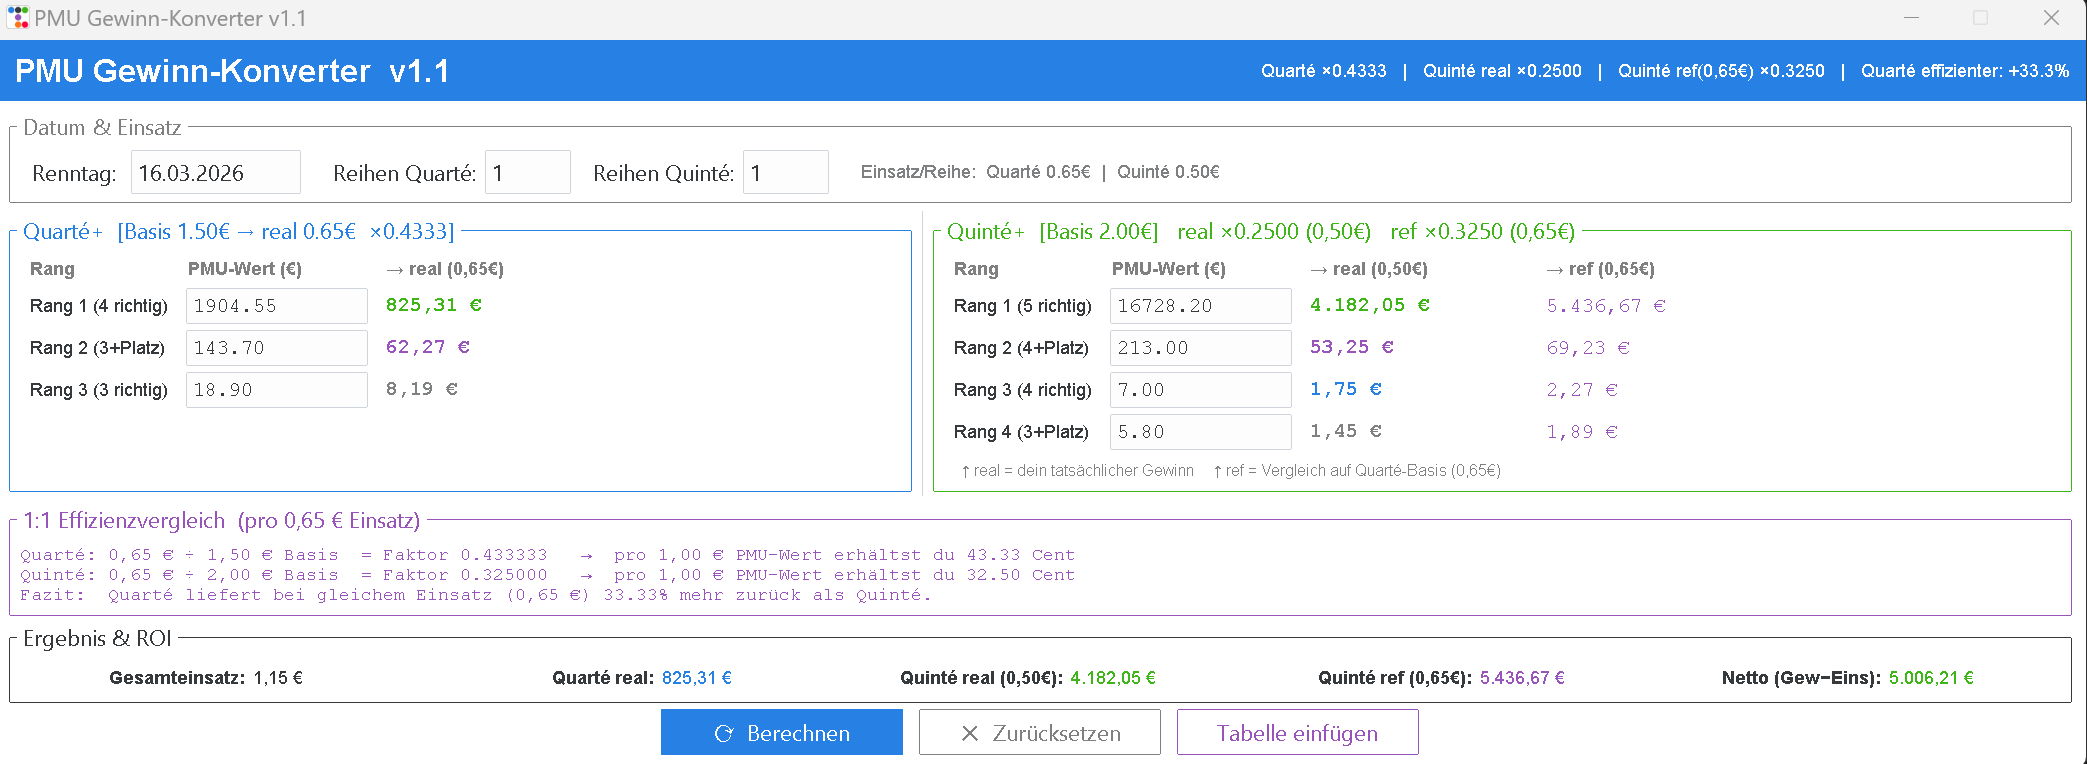
Task: Select the Reihen Quinté input field
Action: point(785,173)
